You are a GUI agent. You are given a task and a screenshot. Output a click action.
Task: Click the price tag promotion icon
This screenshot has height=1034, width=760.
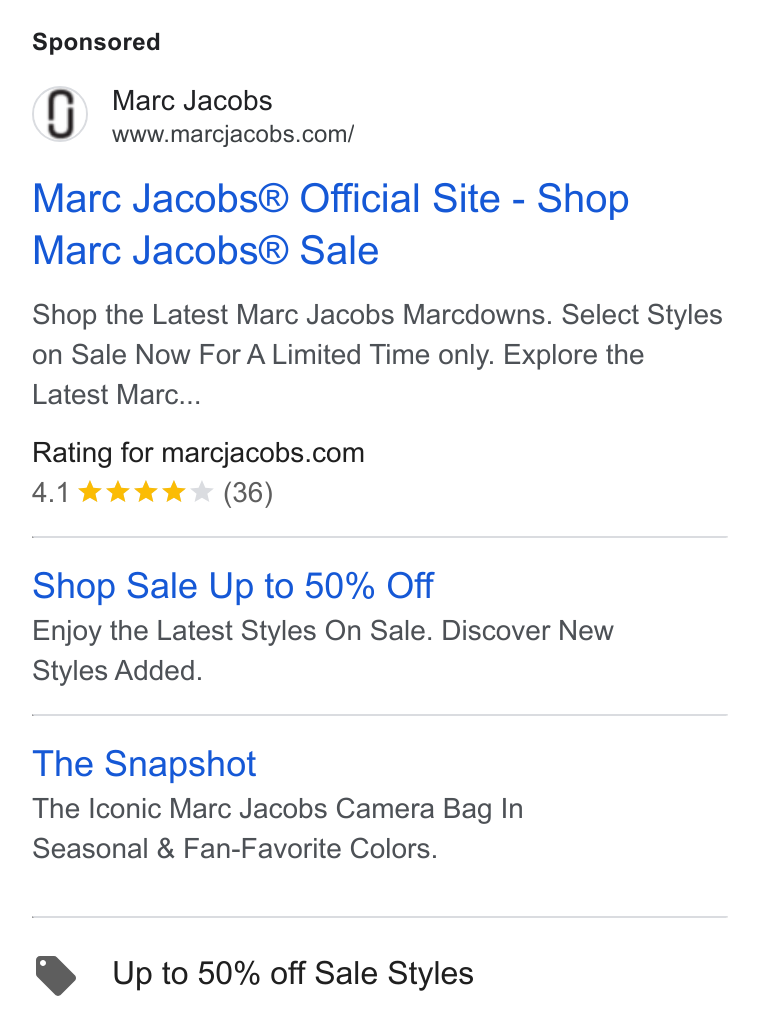(x=55, y=975)
